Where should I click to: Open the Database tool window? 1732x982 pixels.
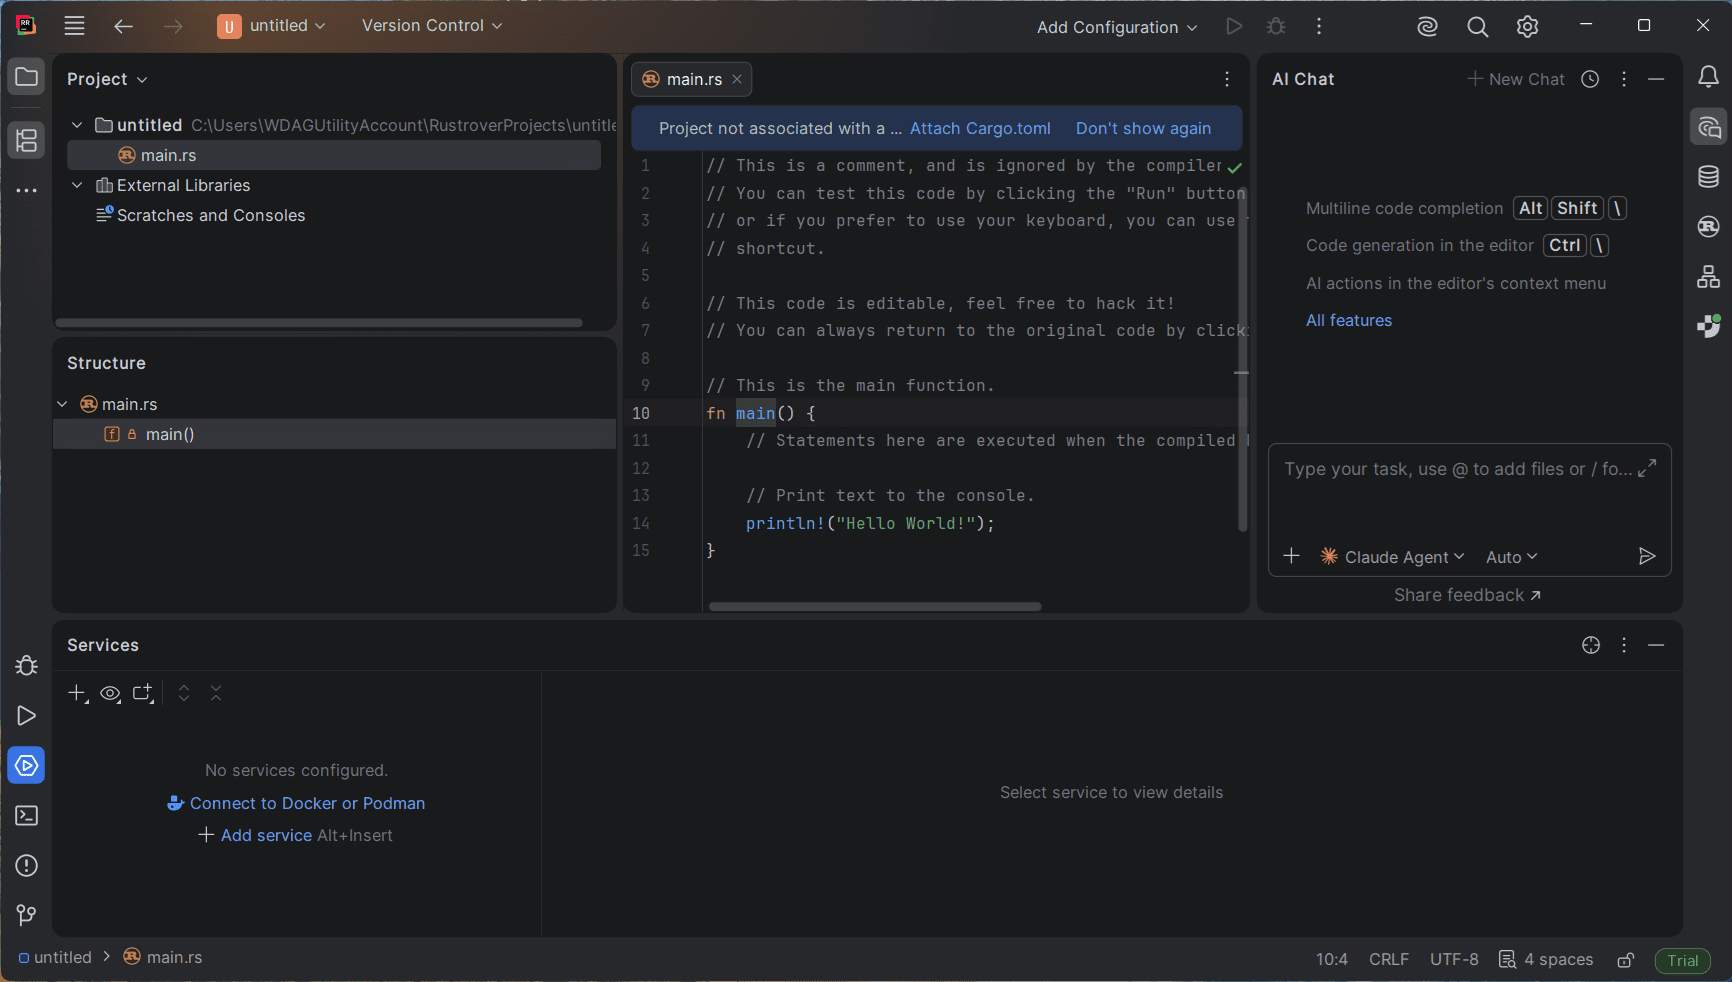click(x=1708, y=177)
